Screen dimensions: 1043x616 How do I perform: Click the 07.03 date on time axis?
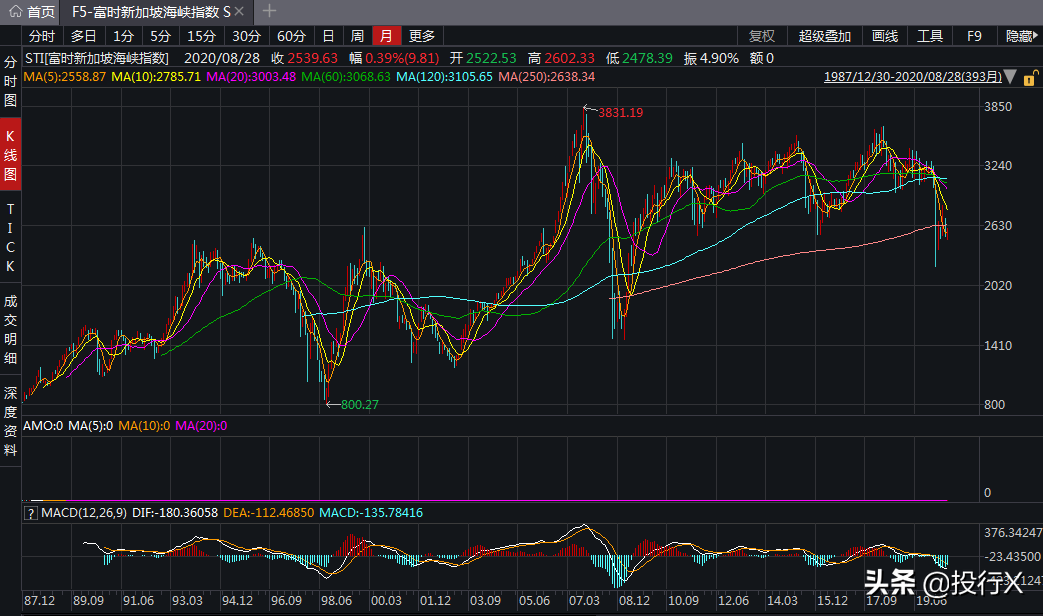[584, 600]
